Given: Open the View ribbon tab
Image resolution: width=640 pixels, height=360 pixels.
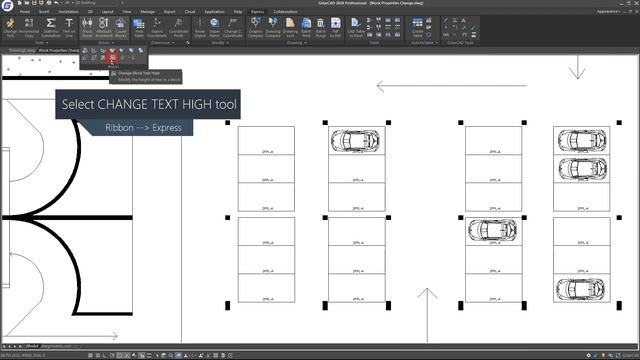Looking at the screenshot, I should [x=127, y=12].
